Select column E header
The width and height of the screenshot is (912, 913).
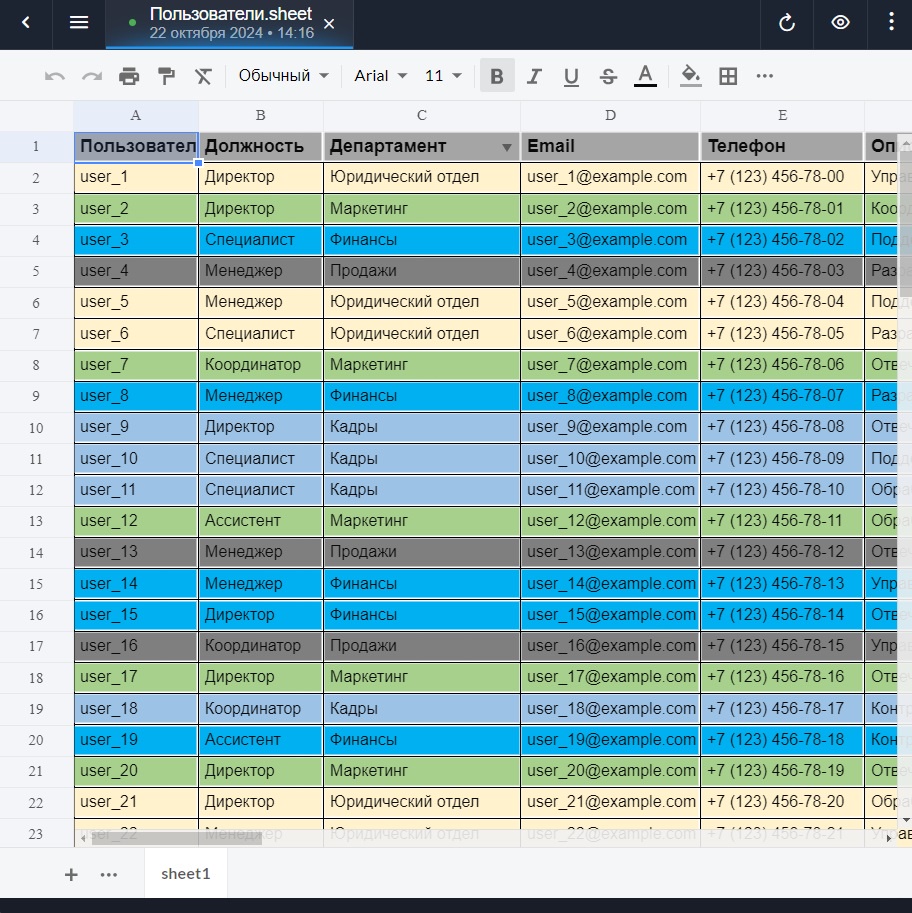click(x=782, y=115)
